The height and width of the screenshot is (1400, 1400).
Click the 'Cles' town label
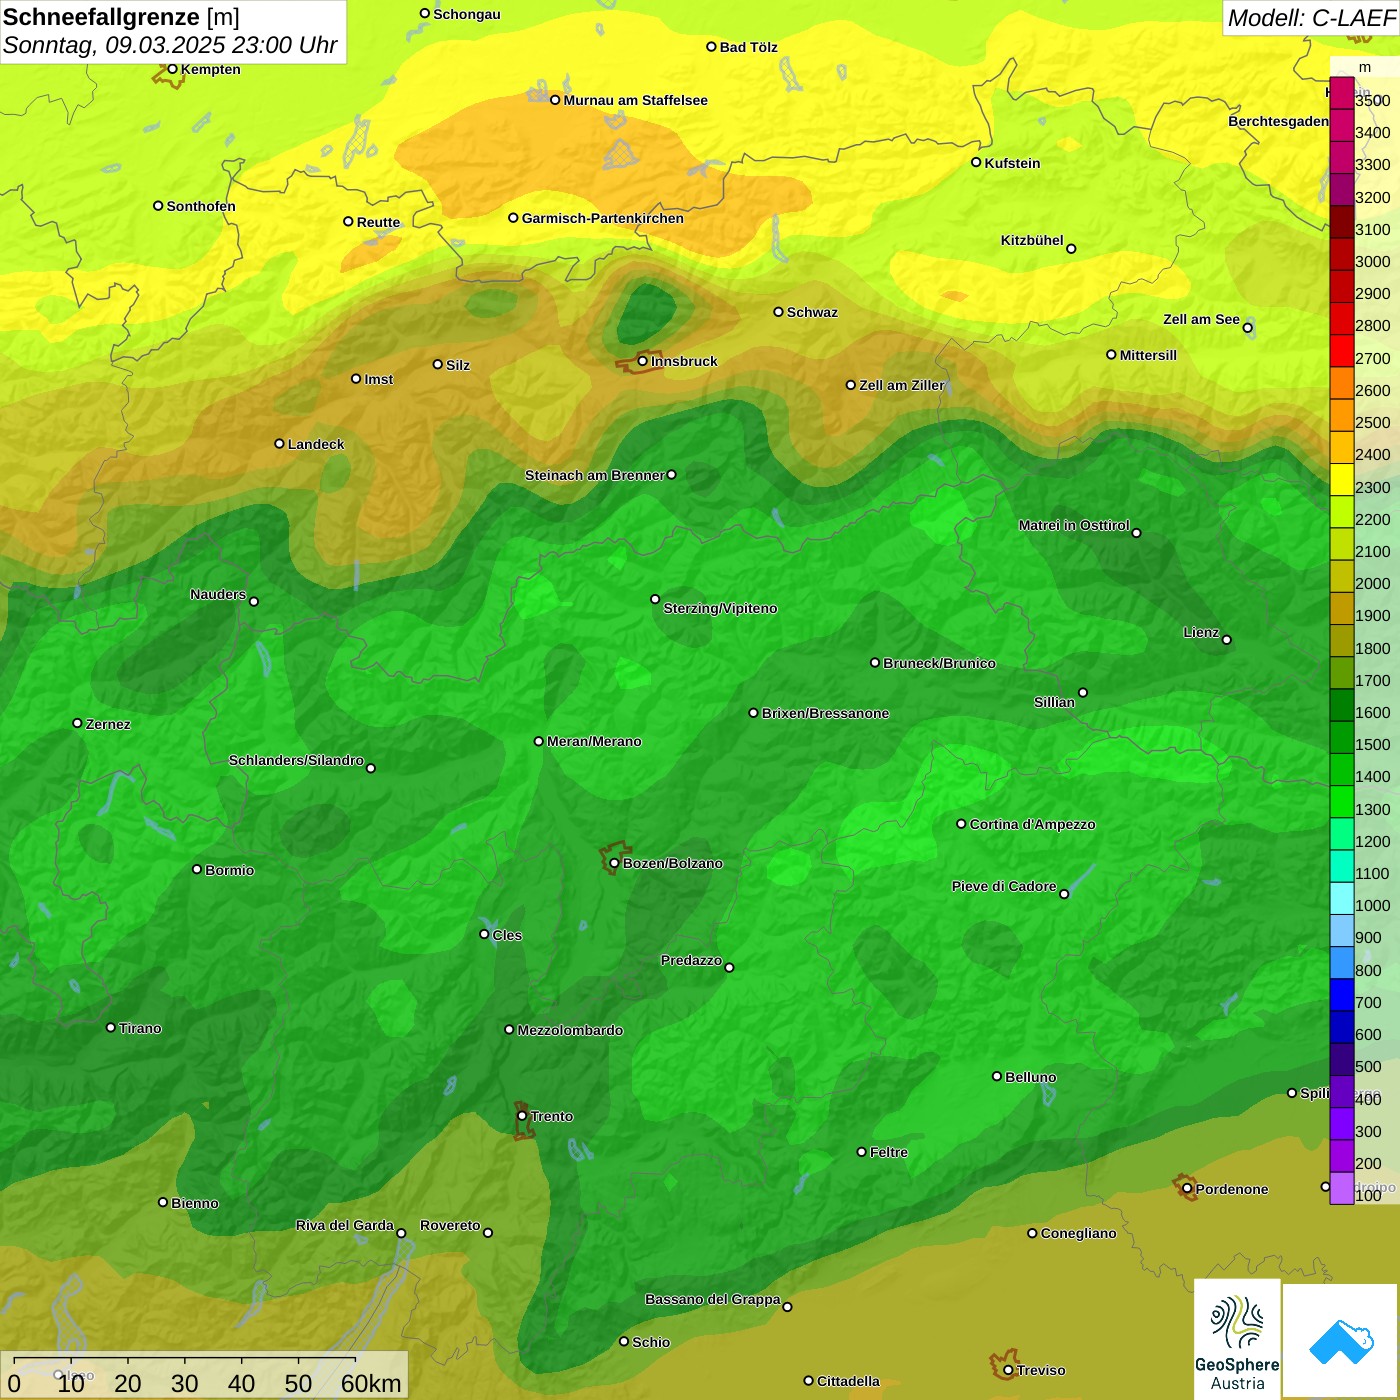coord(507,935)
